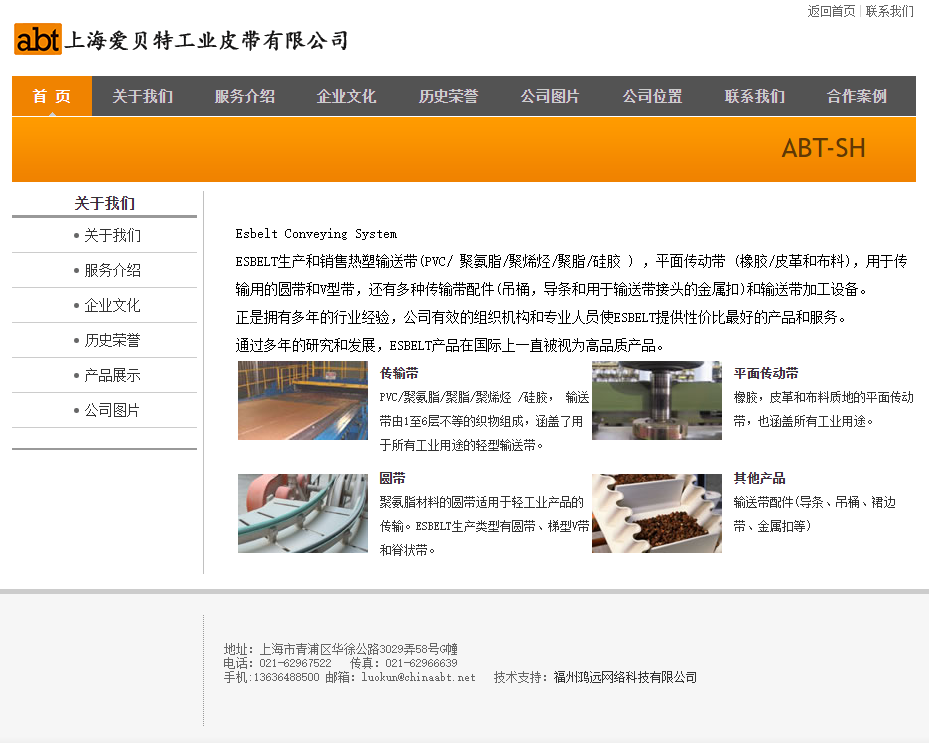Click the 平面传动带 product heading
Image resolution: width=929 pixels, height=743 pixels.
pos(765,373)
